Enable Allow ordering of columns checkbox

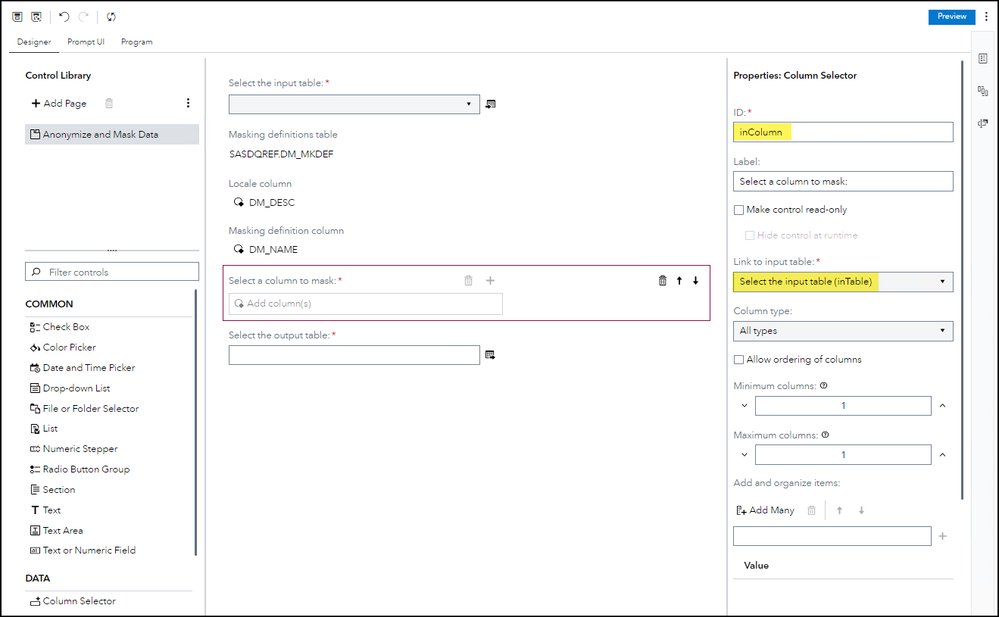pyautogui.click(x=739, y=359)
